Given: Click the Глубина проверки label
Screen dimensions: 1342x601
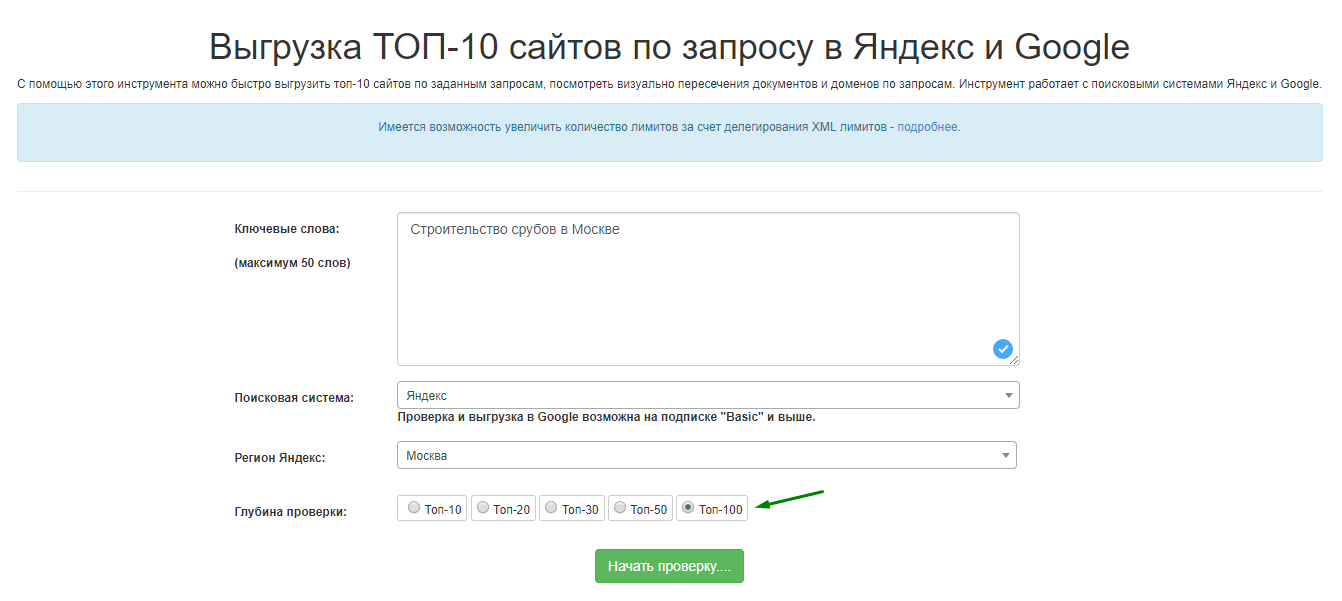Looking at the screenshot, I should [x=290, y=512].
